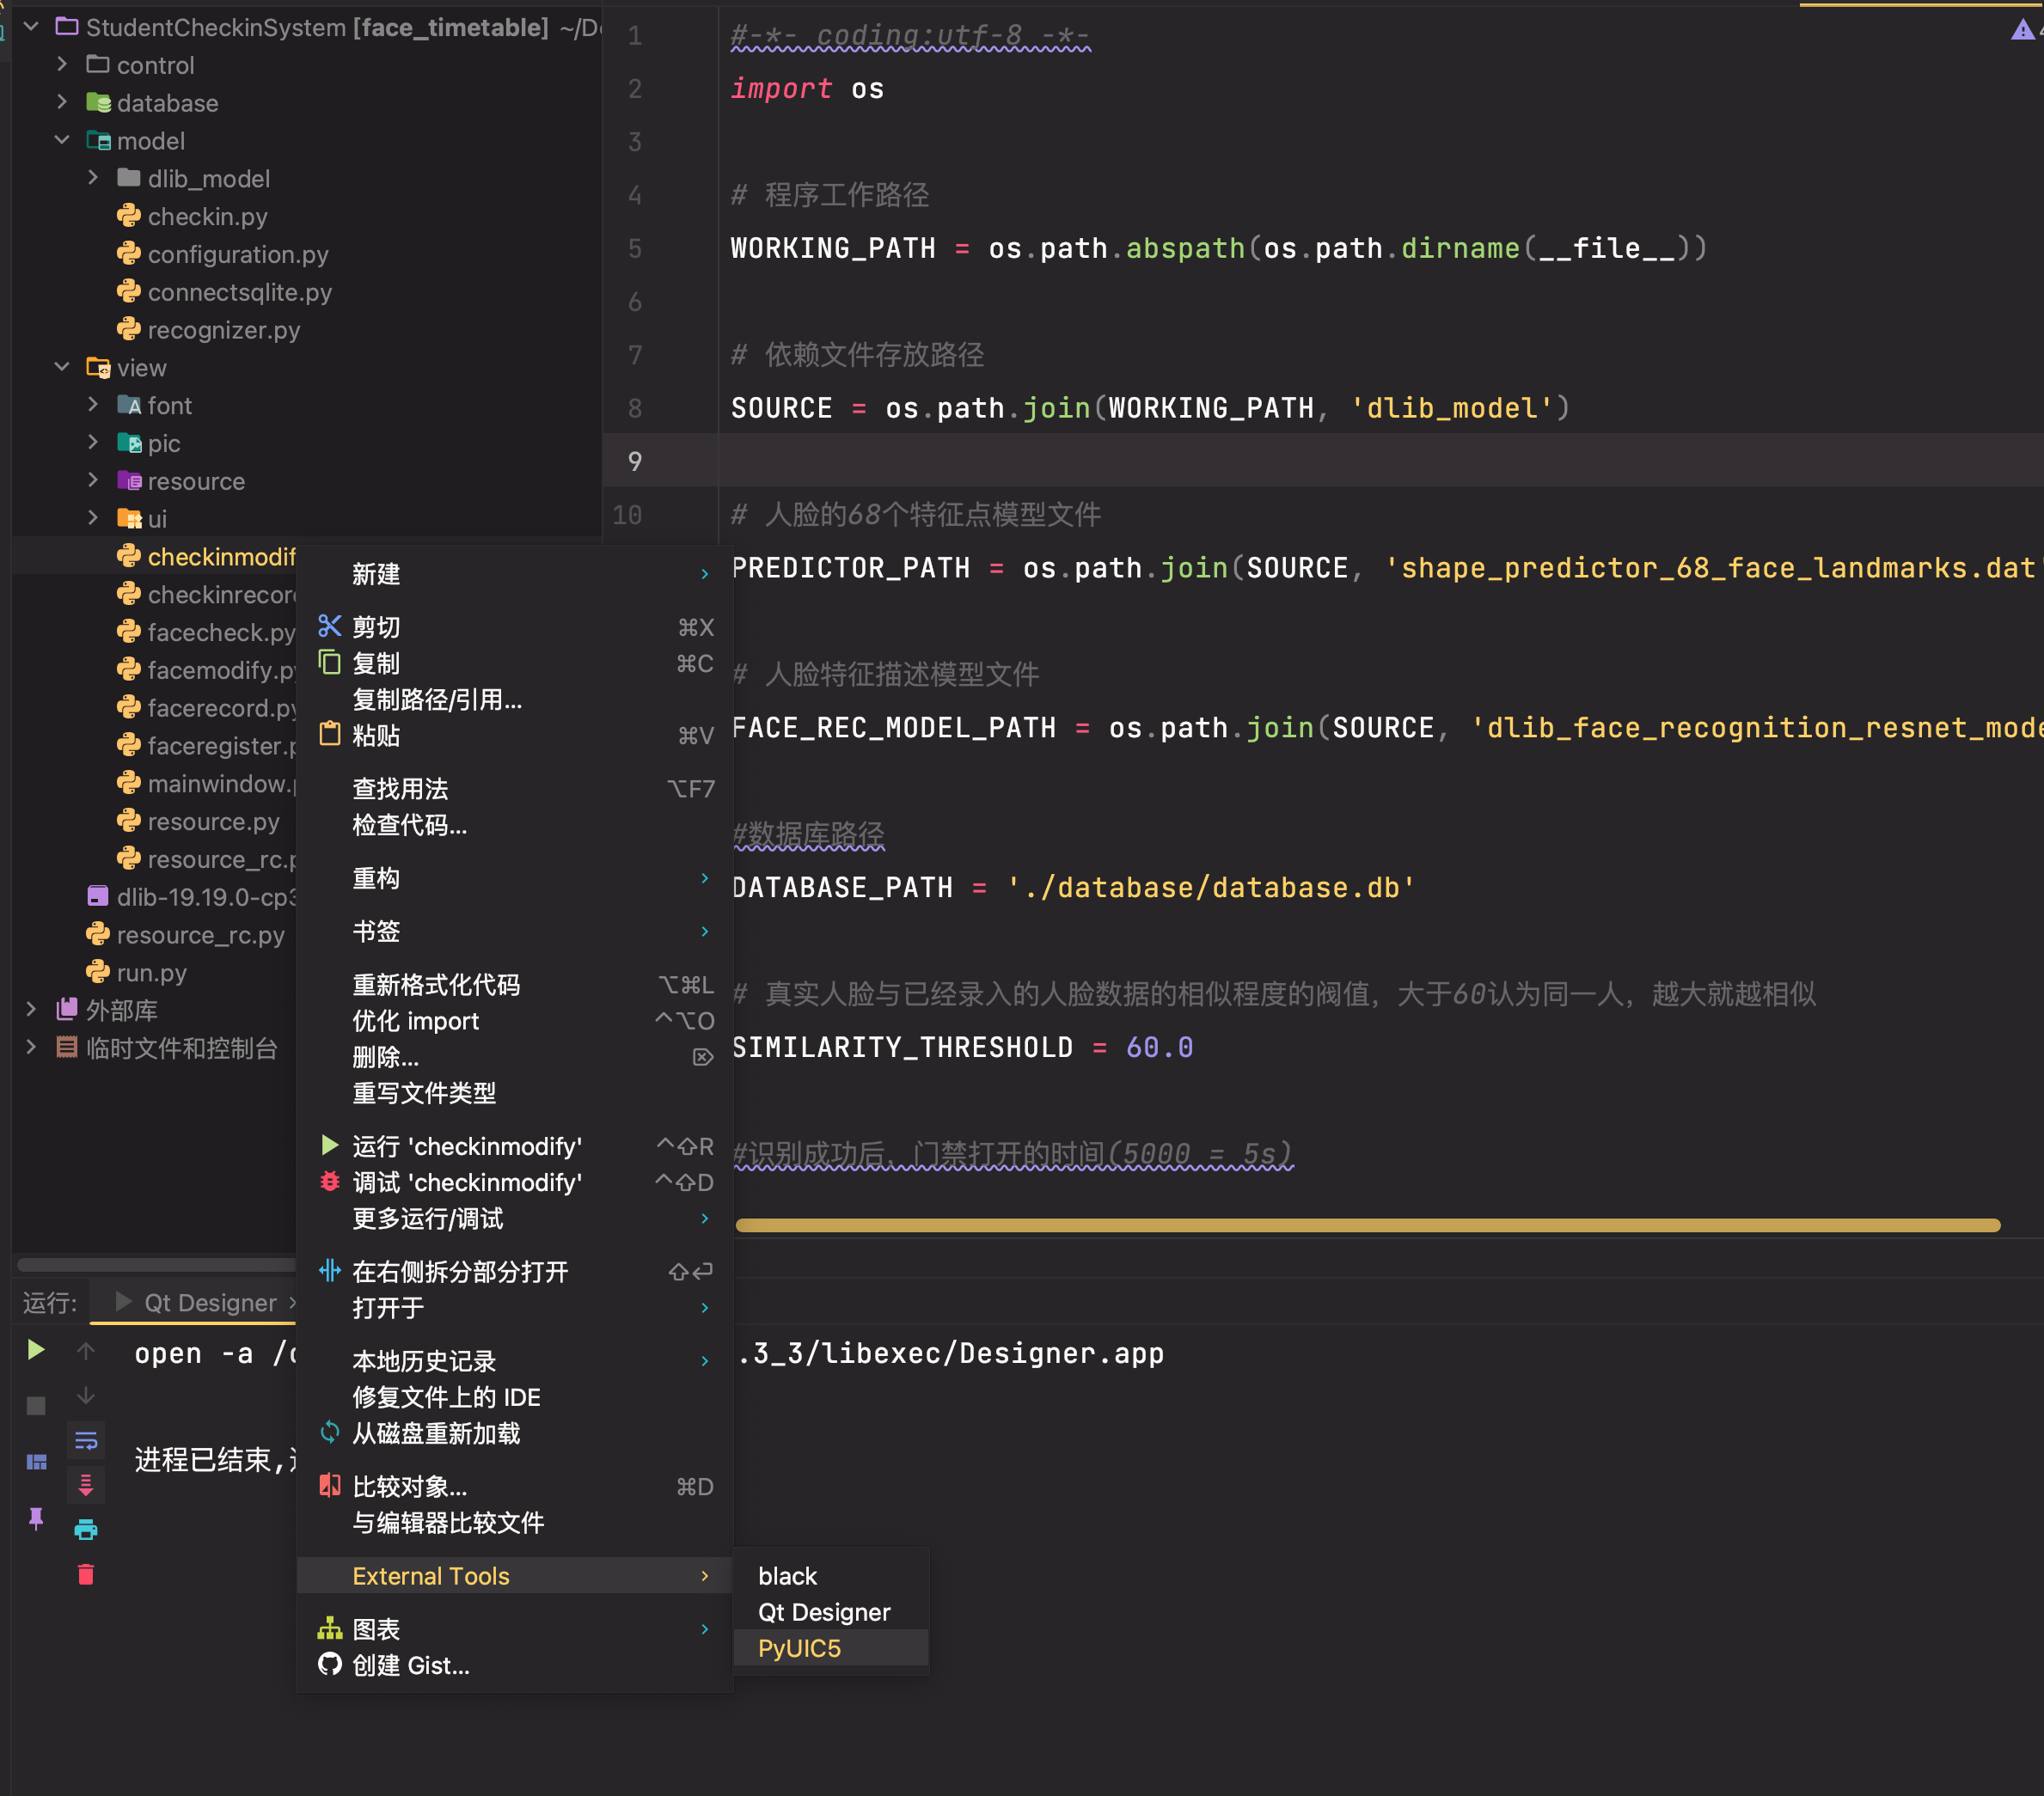Launch Qt Designer from External Tools submenu
Screen dimensions: 2044x1796
pyautogui.click(x=831, y=1611)
